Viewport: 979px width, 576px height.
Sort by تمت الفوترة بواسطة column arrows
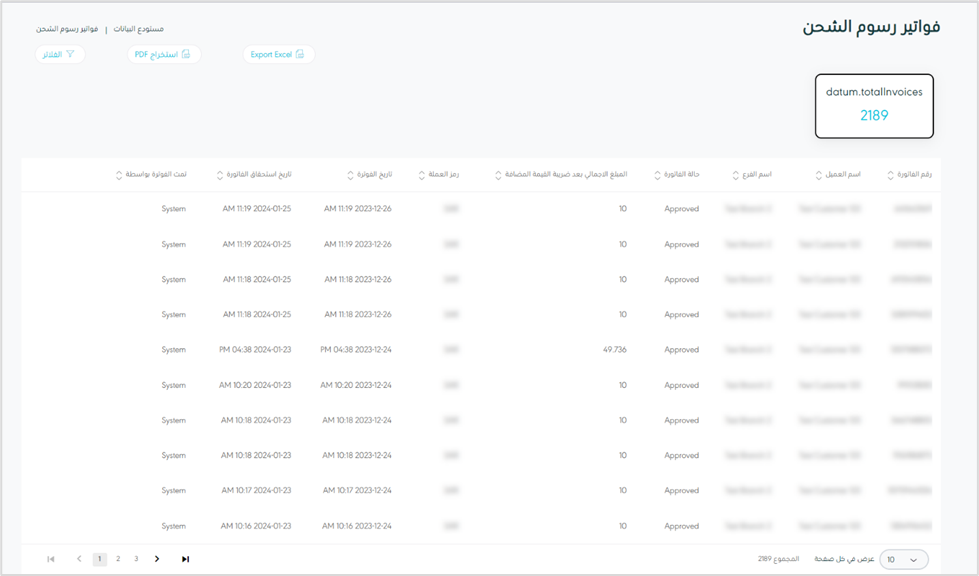point(120,175)
